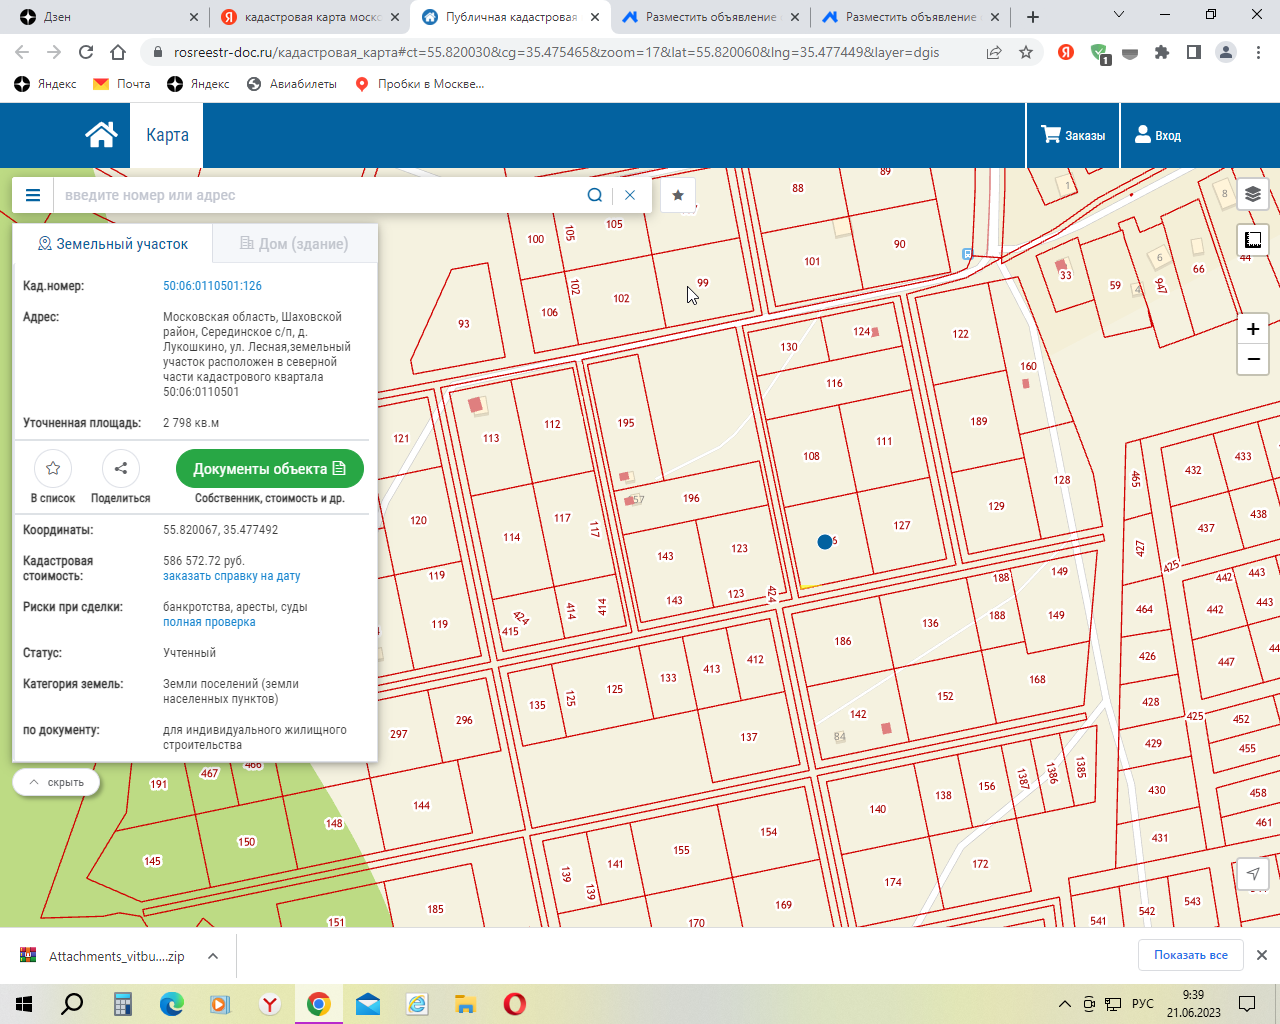This screenshot has height=1024, width=1280.
Task: Zoom in the map with plus button
Action: click(x=1252, y=329)
